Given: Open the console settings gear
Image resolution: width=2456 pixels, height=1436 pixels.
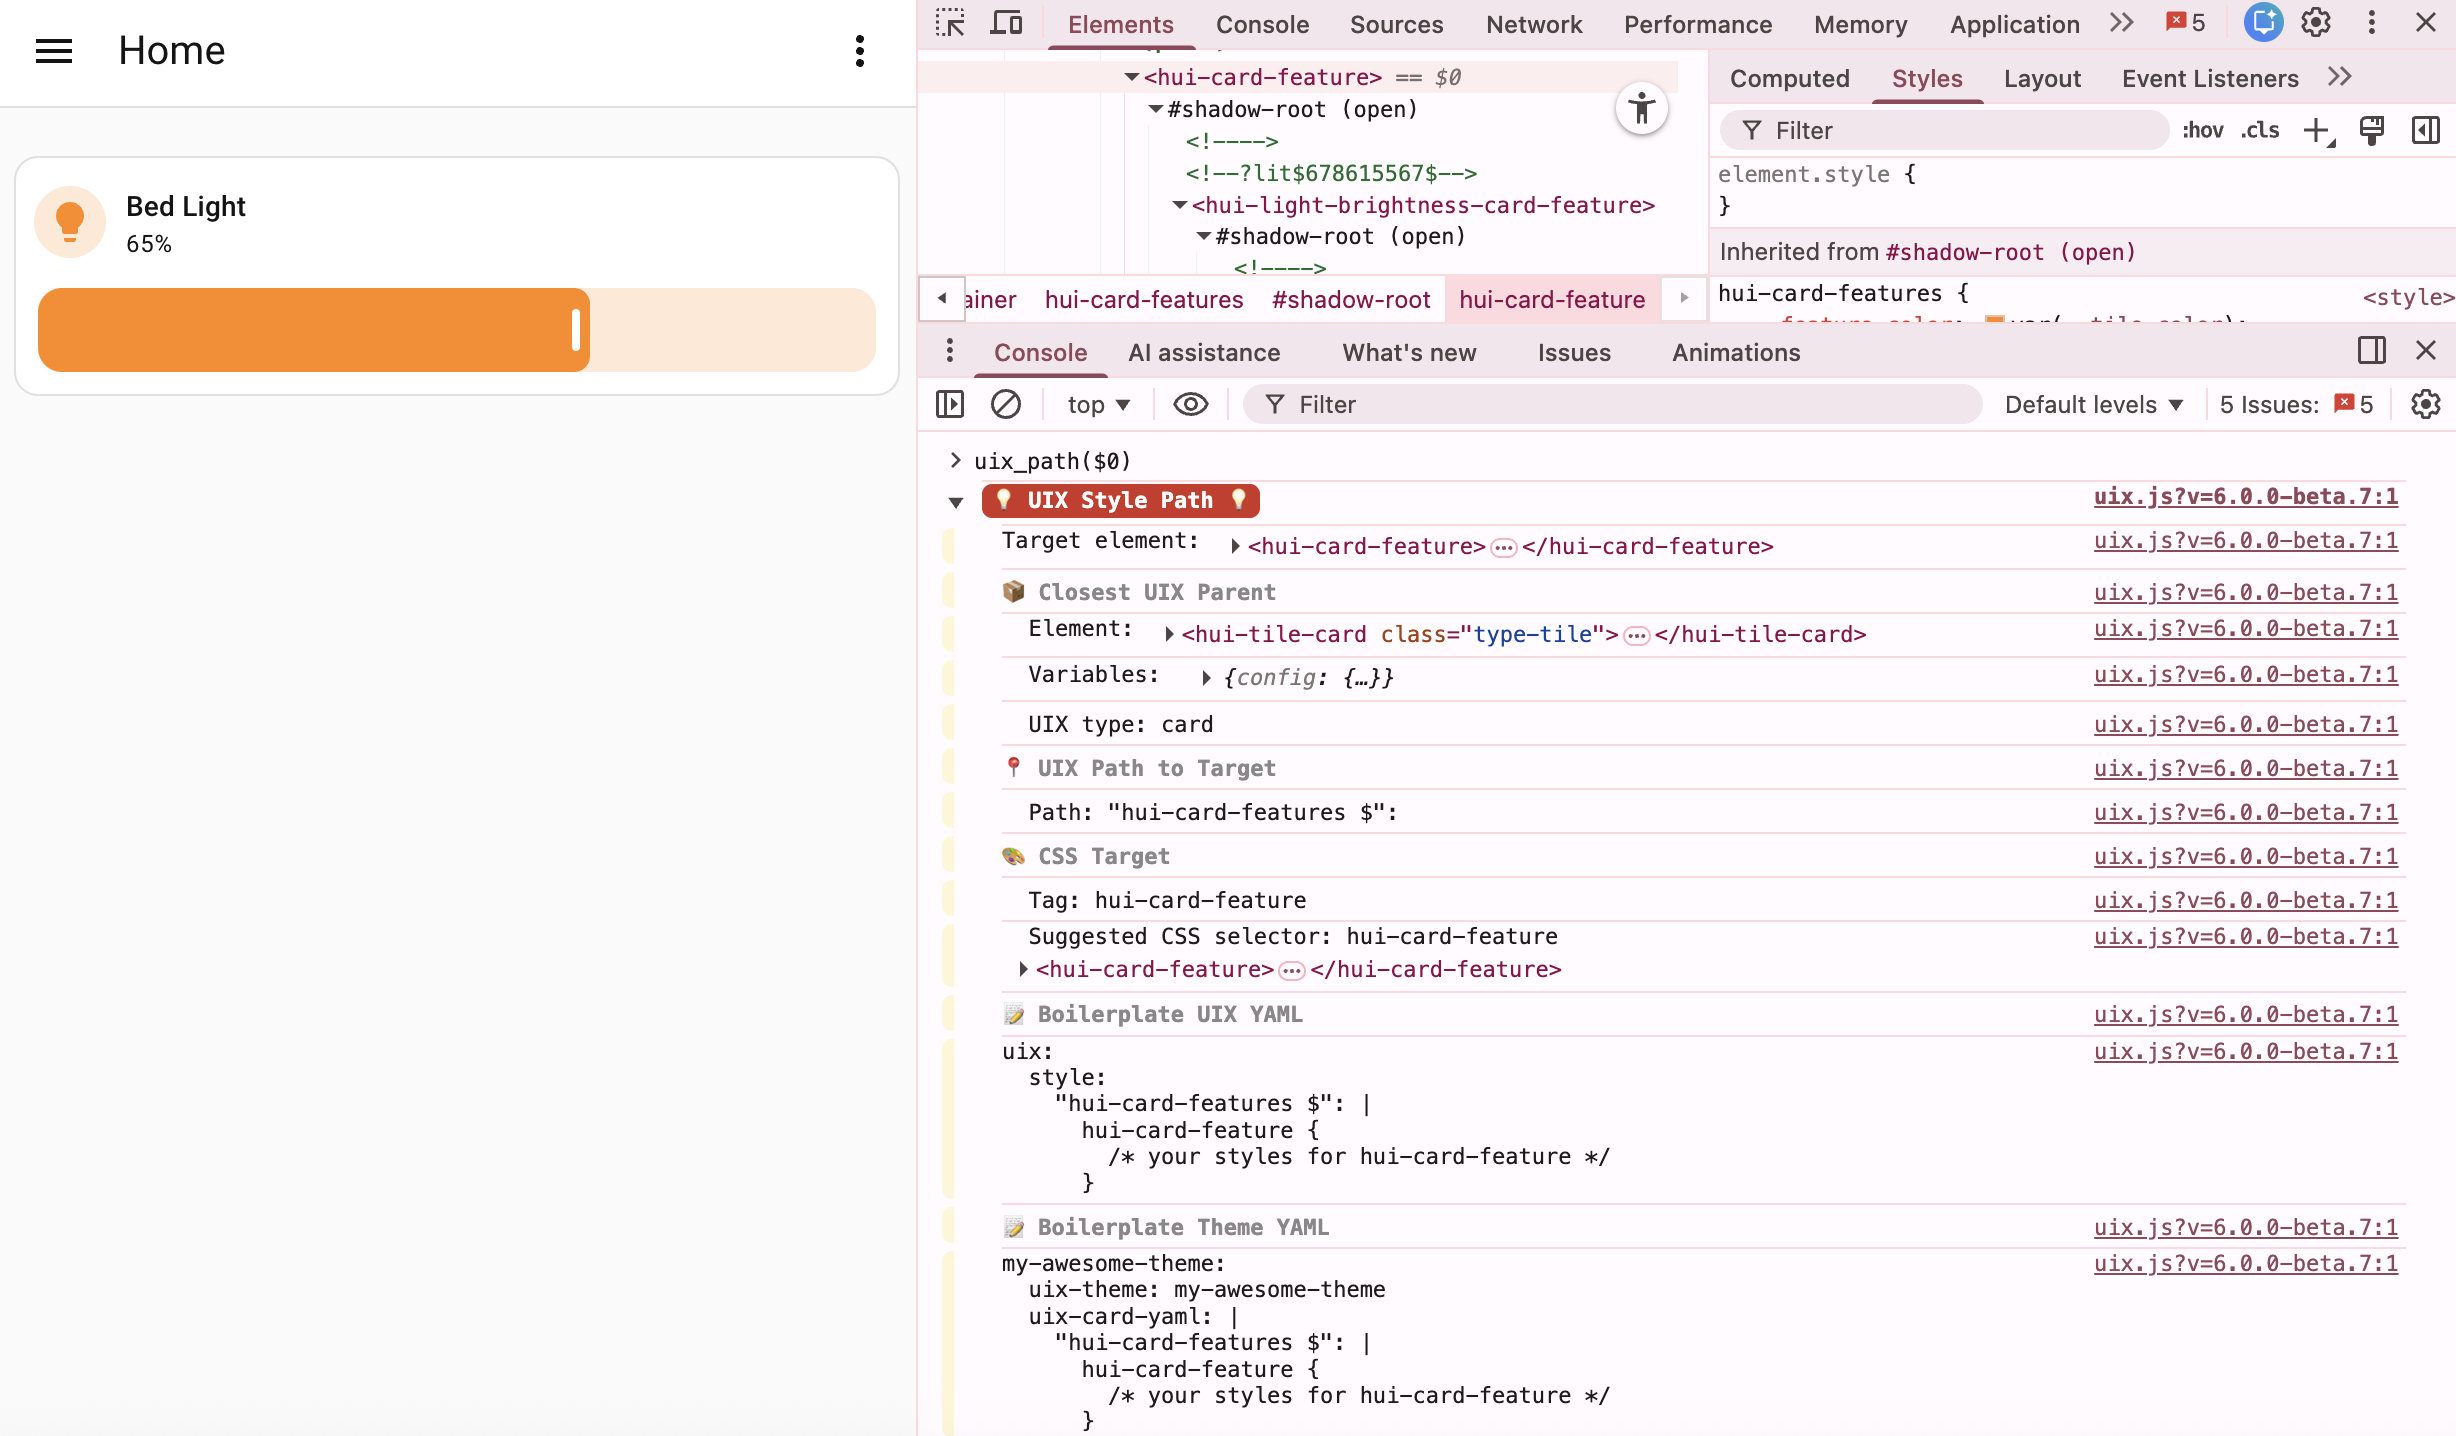Looking at the screenshot, I should (2425, 404).
